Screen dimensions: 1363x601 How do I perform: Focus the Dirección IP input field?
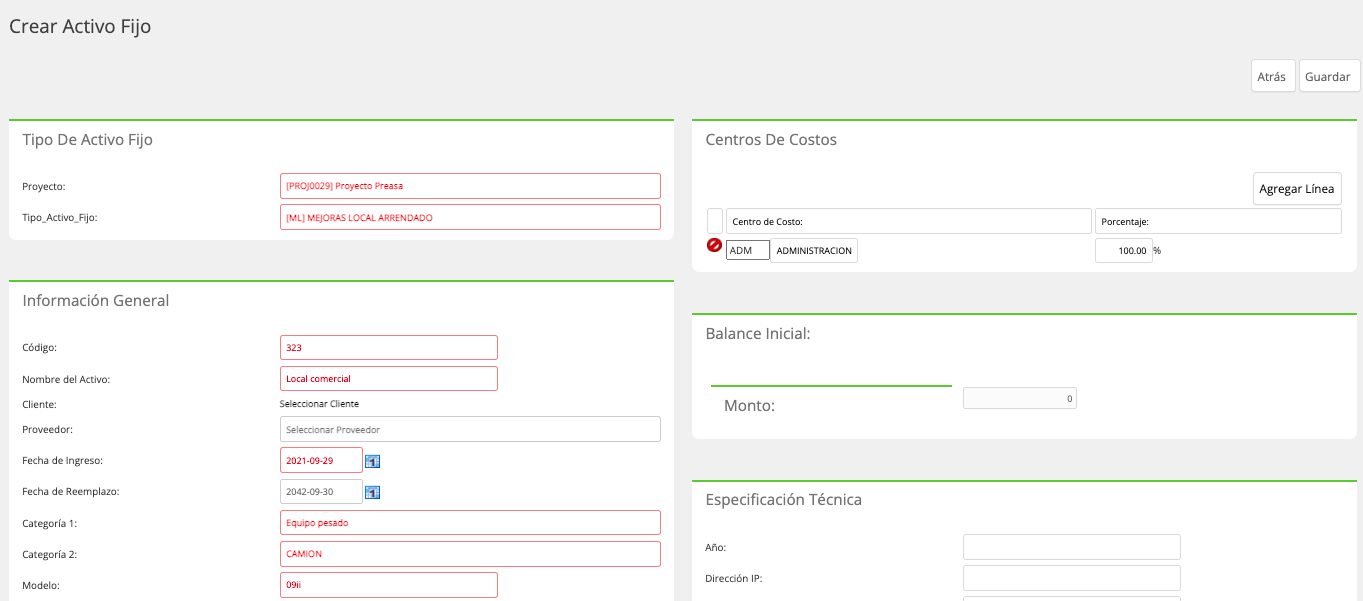click(x=1072, y=578)
